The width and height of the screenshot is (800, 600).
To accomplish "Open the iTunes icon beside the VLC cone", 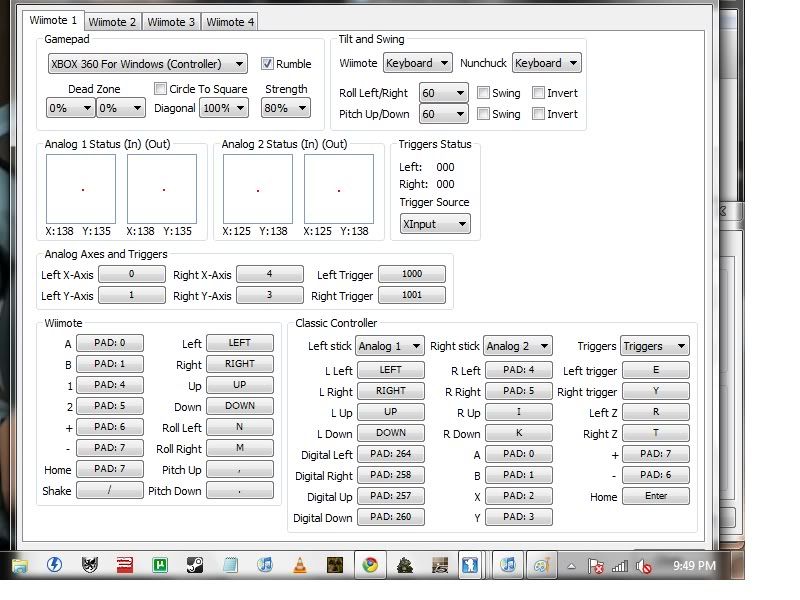I will pos(265,565).
